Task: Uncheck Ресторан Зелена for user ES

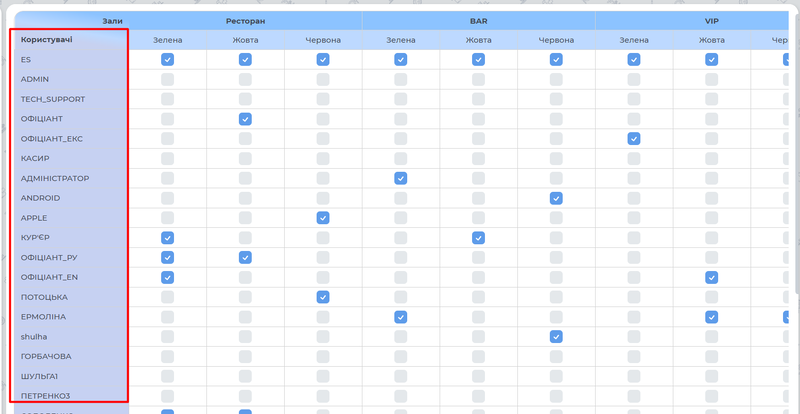Action: click(167, 60)
